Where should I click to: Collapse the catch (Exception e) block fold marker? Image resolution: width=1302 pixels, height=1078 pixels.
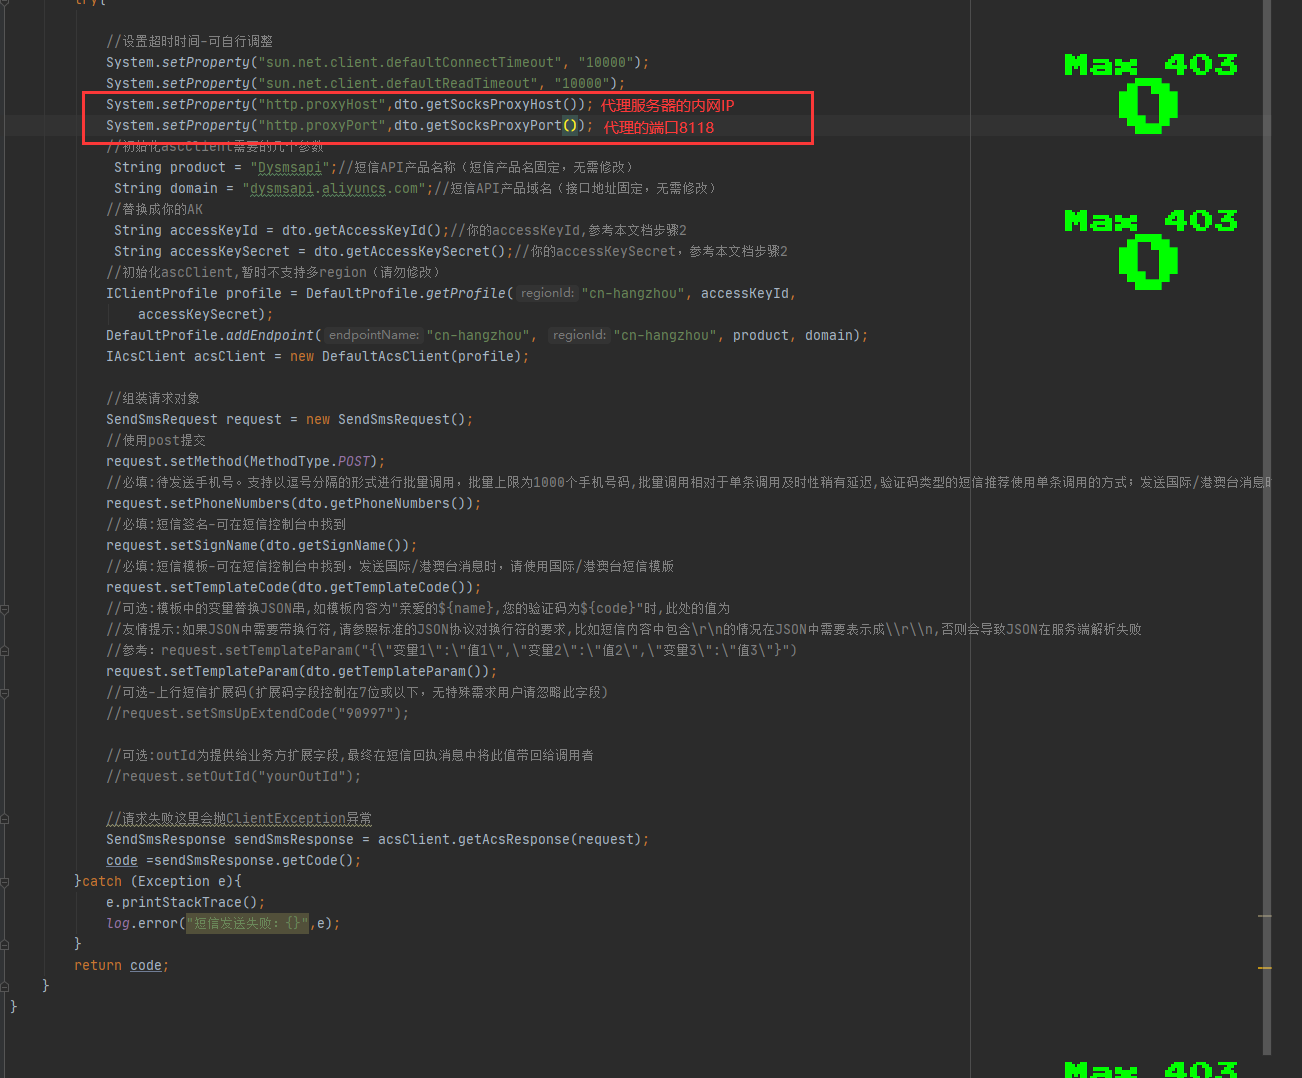[5, 881]
